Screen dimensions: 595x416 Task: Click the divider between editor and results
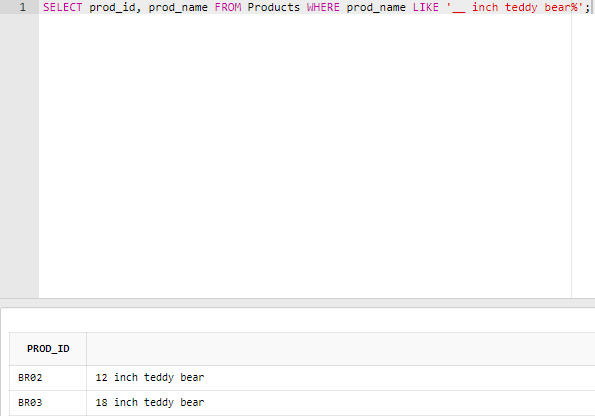point(298,303)
